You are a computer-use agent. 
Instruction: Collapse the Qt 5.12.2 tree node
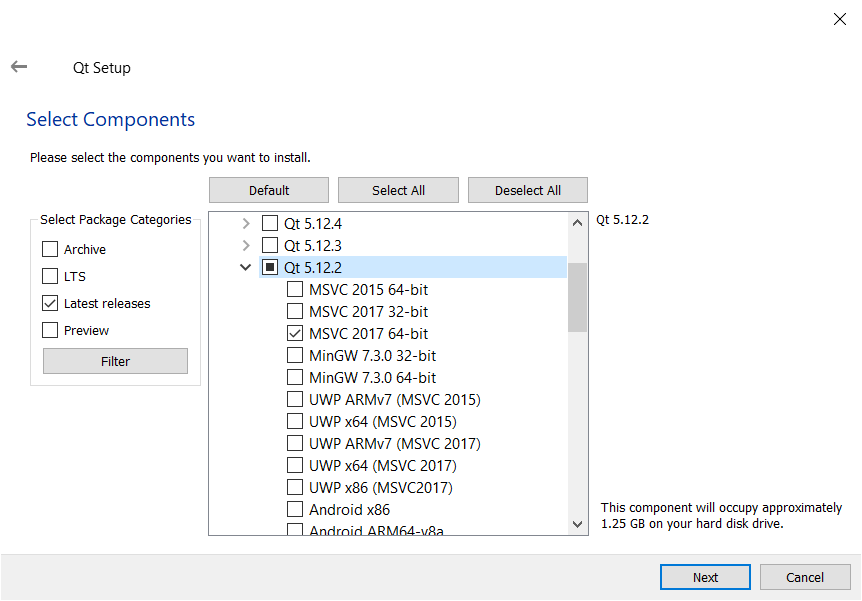click(246, 267)
